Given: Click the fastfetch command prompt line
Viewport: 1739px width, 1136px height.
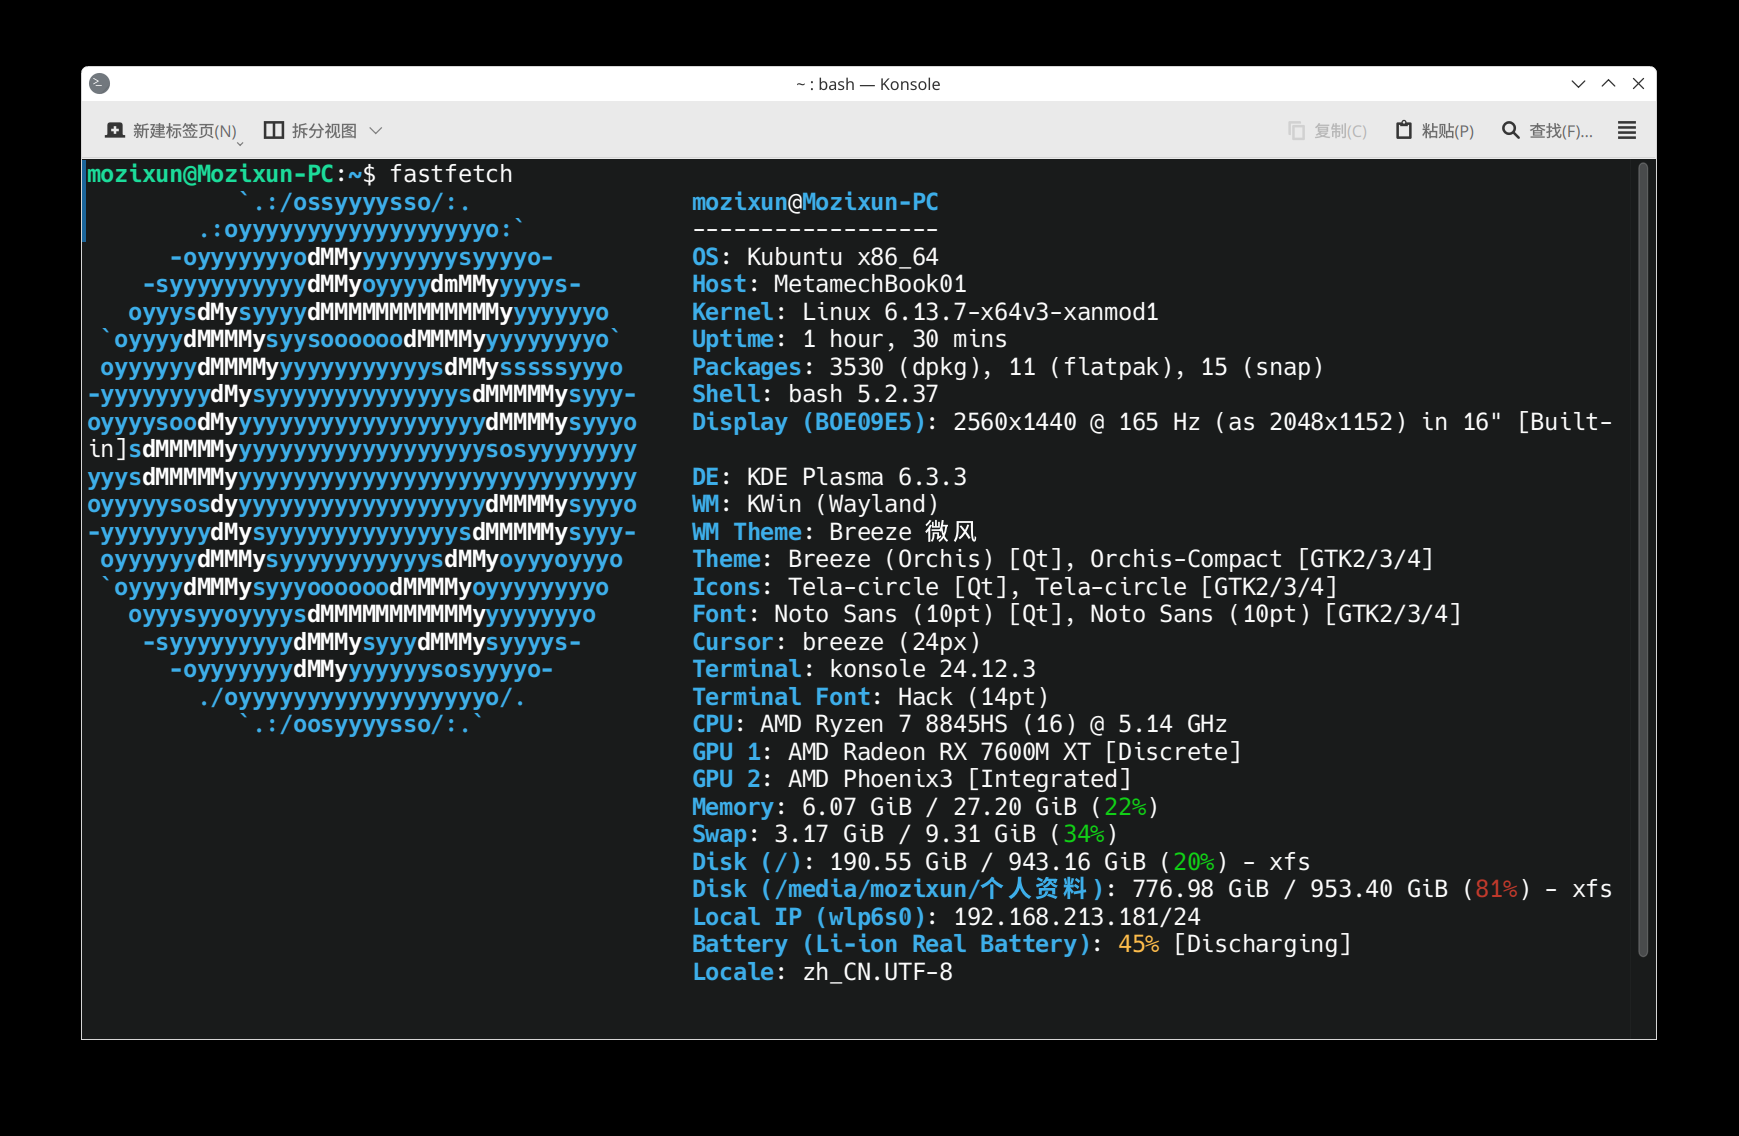Looking at the screenshot, I should point(300,174).
